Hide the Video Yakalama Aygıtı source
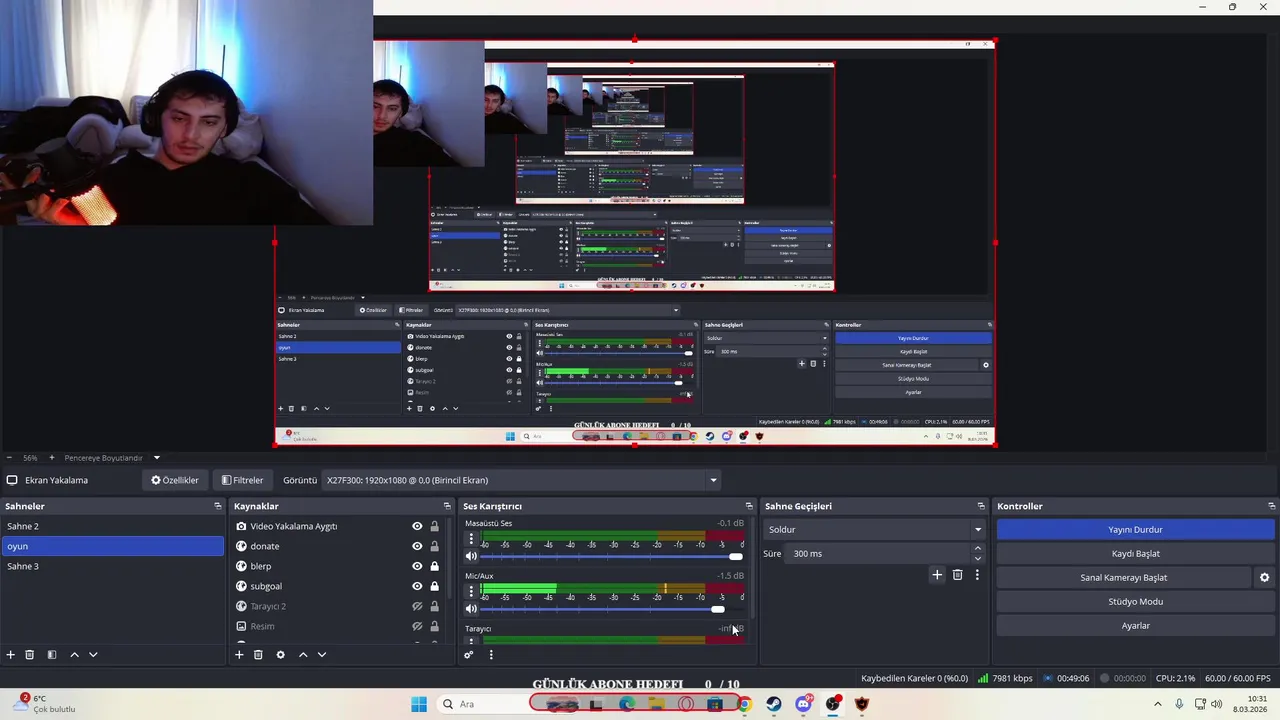Image resolution: width=1280 pixels, height=720 pixels. click(417, 526)
